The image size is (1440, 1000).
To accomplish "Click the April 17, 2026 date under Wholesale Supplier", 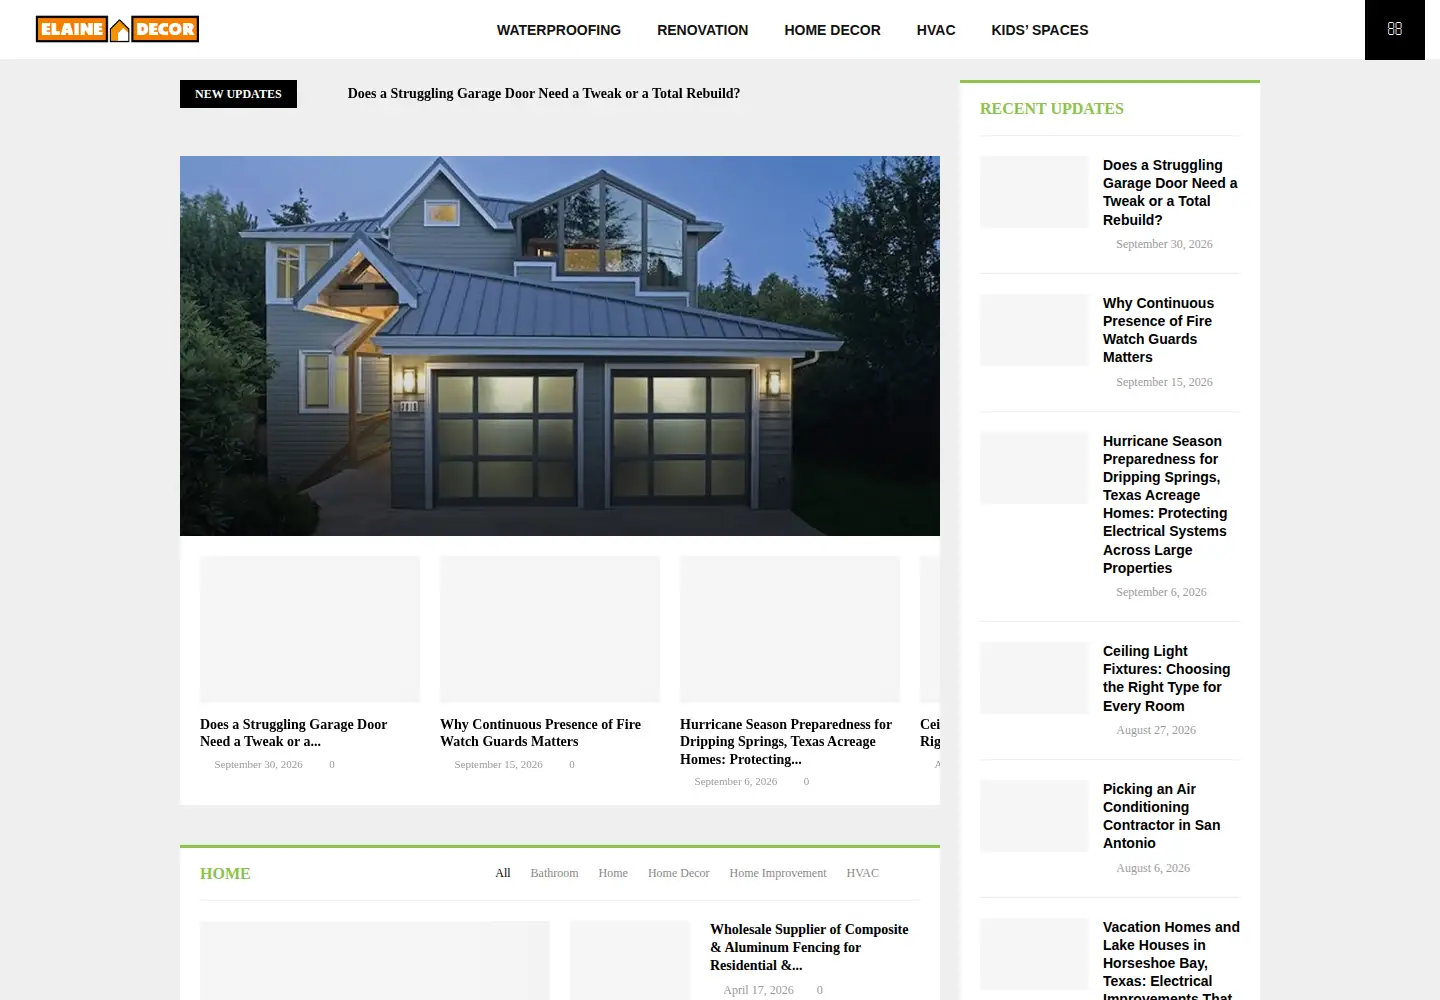I will coord(758,990).
